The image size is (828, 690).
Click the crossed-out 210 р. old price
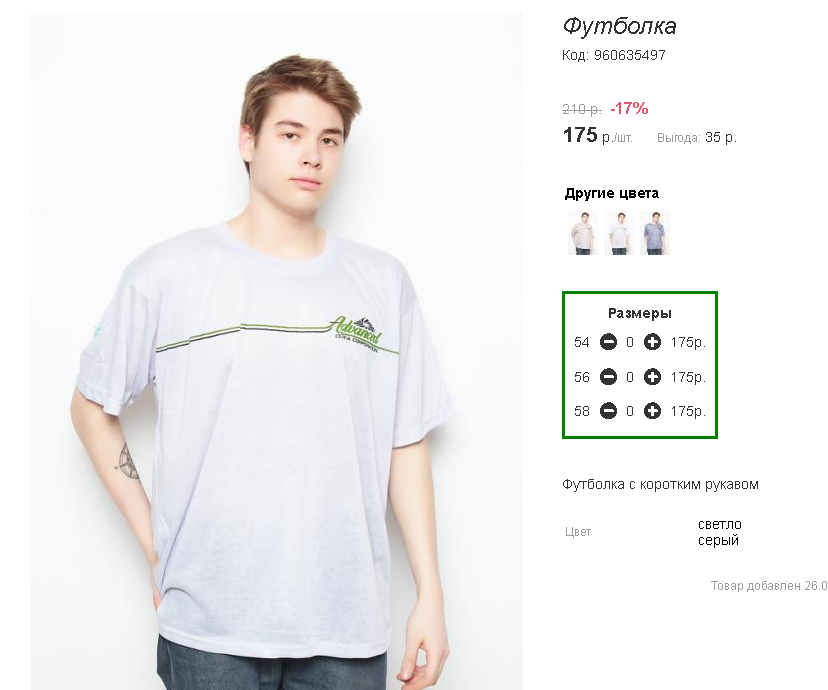pyautogui.click(x=581, y=109)
